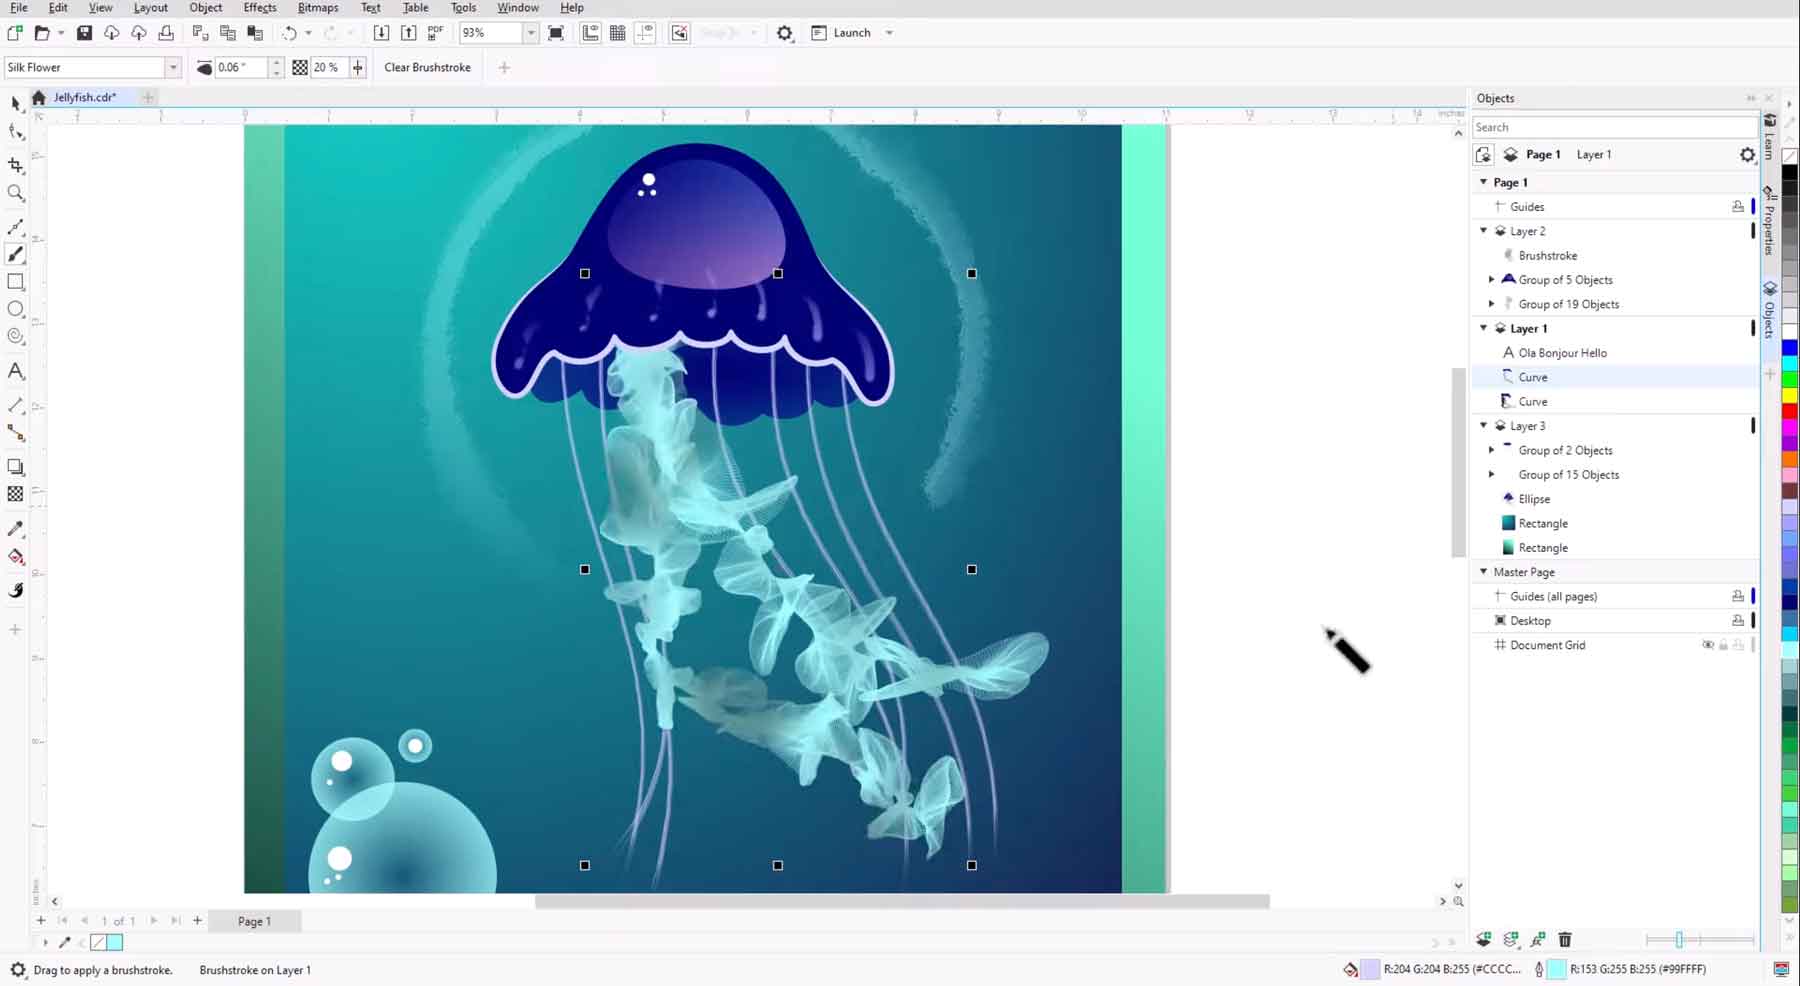1800x986 pixels.
Task: Toggle printing for Guides (all pages)
Action: (1738, 595)
